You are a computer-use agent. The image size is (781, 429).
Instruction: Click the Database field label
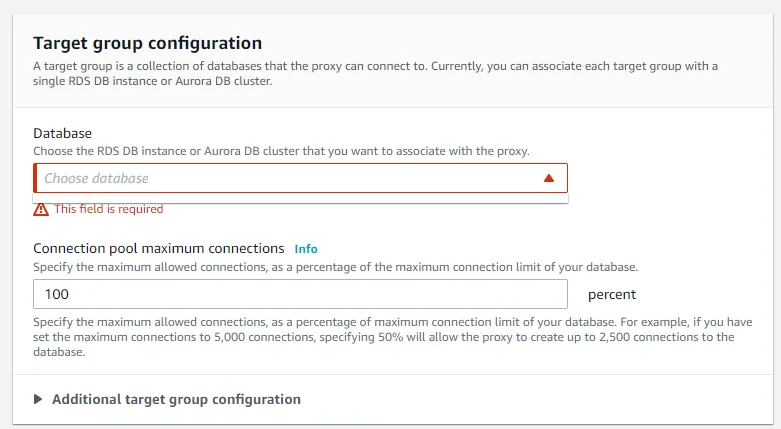[62, 133]
